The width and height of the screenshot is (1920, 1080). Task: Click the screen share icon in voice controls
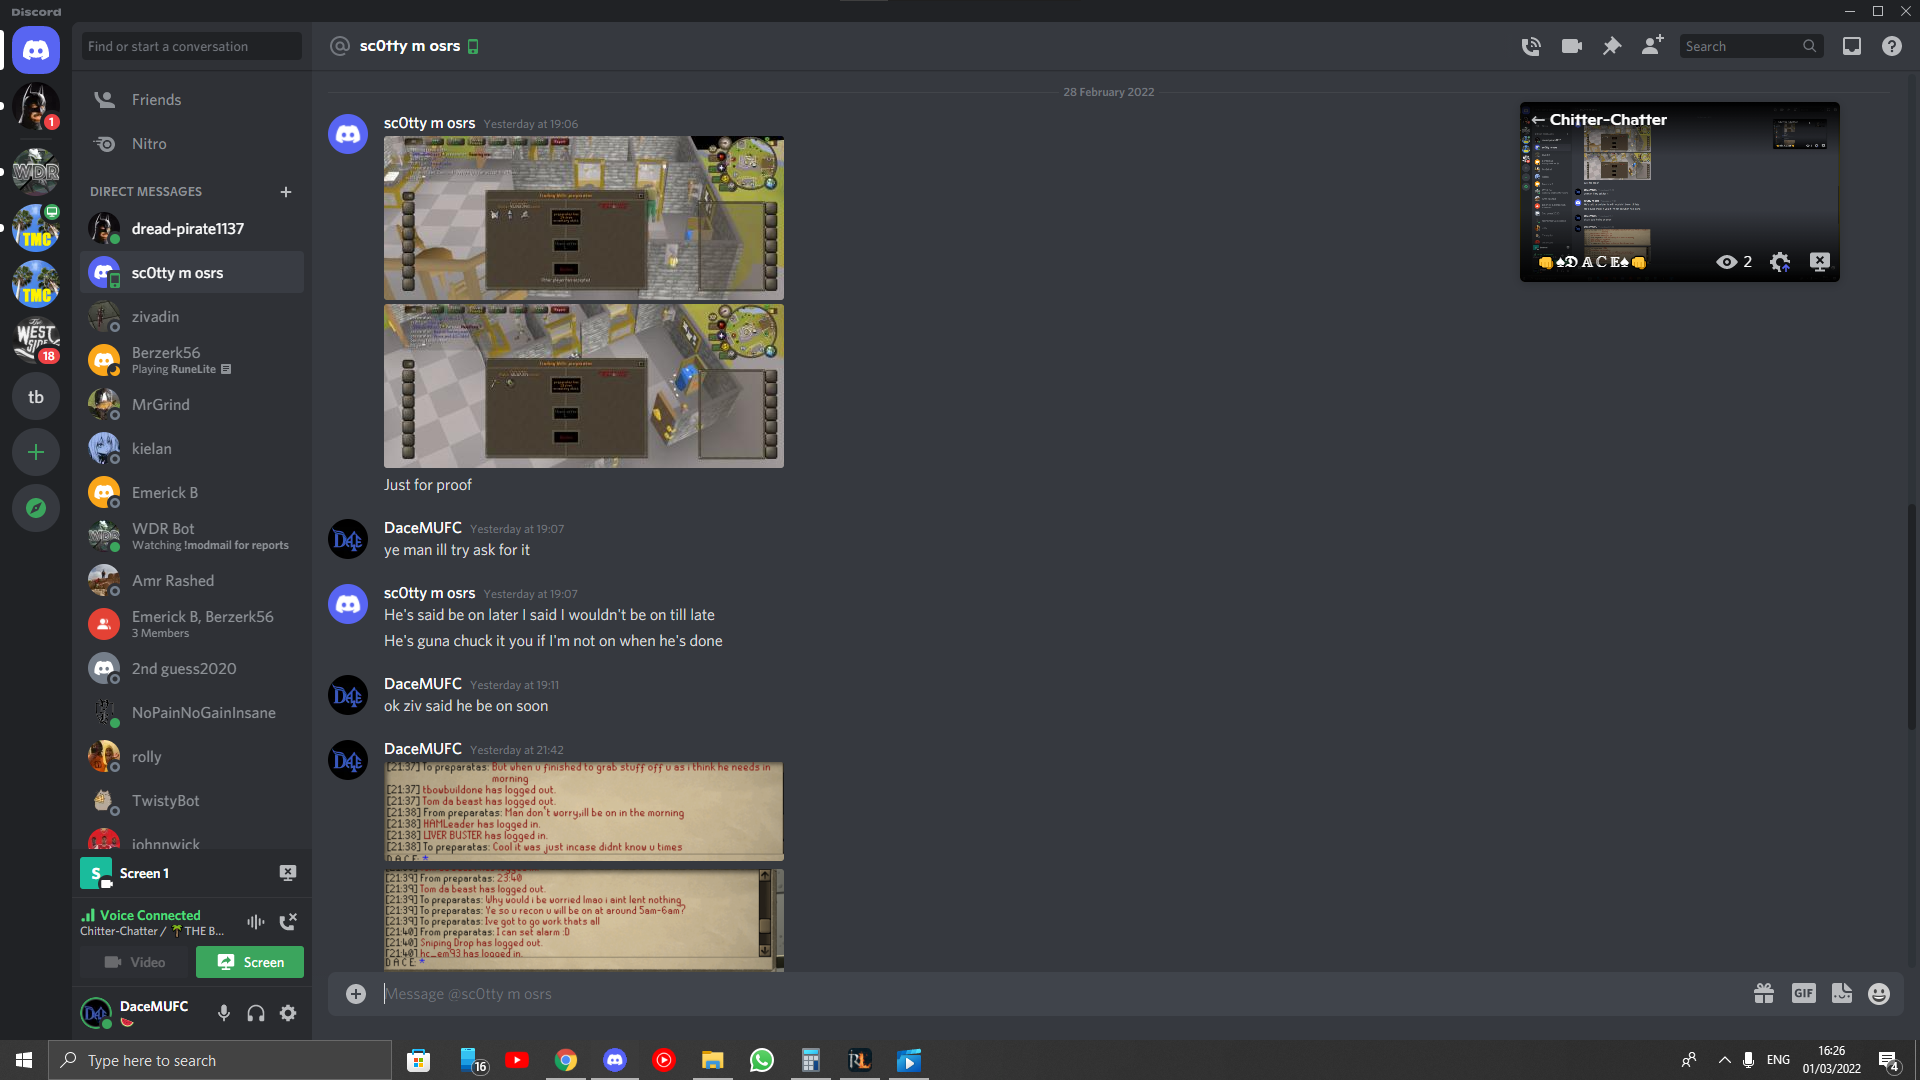point(248,961)
